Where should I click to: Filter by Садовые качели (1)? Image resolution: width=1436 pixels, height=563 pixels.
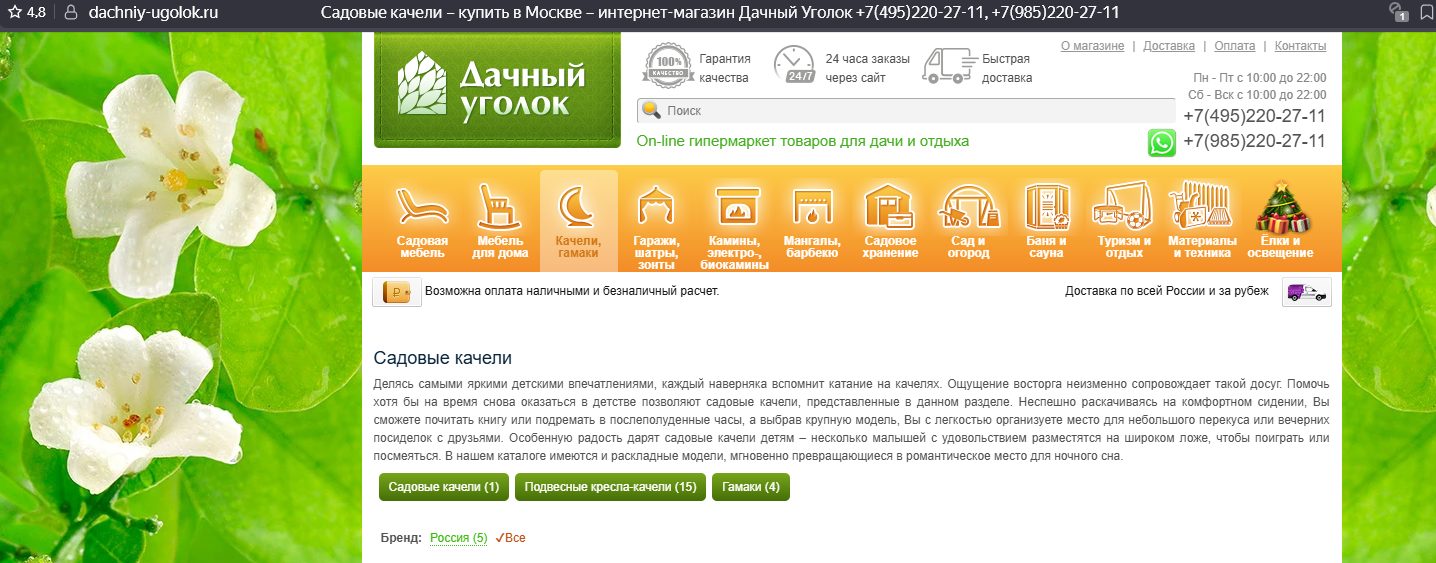click(x=443, y=488)
